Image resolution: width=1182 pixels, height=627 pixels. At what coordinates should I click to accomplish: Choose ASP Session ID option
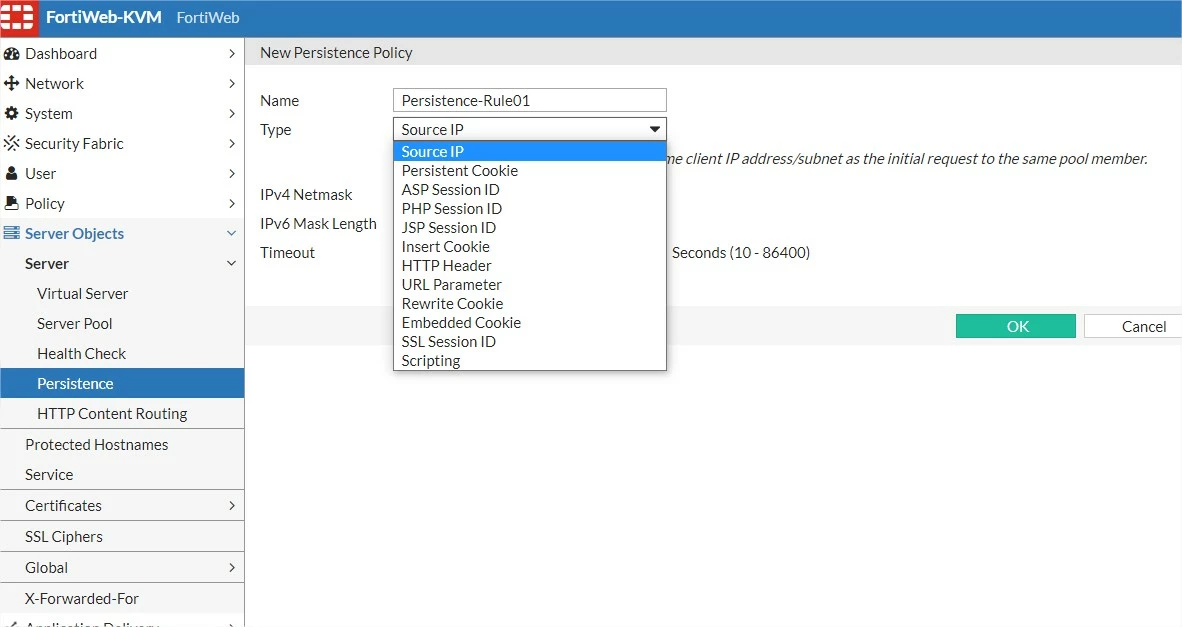529,190
